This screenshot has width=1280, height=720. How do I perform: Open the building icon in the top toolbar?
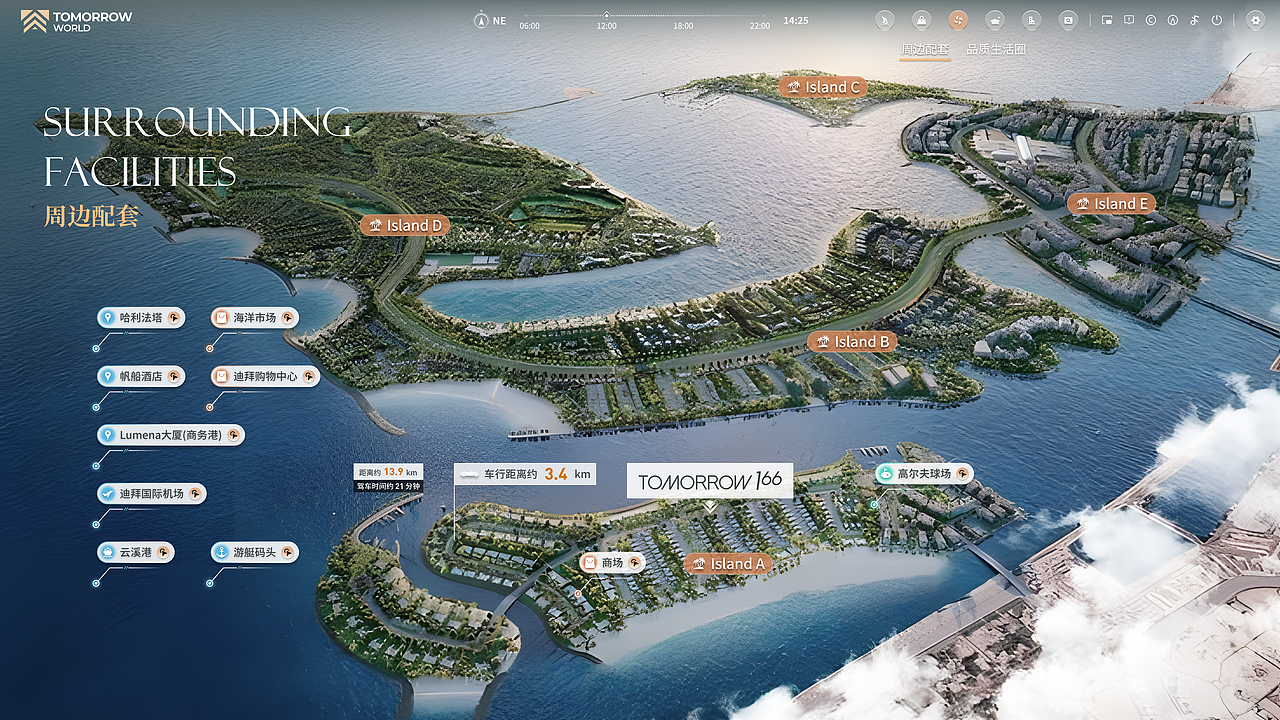pyautogui.click(x=1032, y=20)
